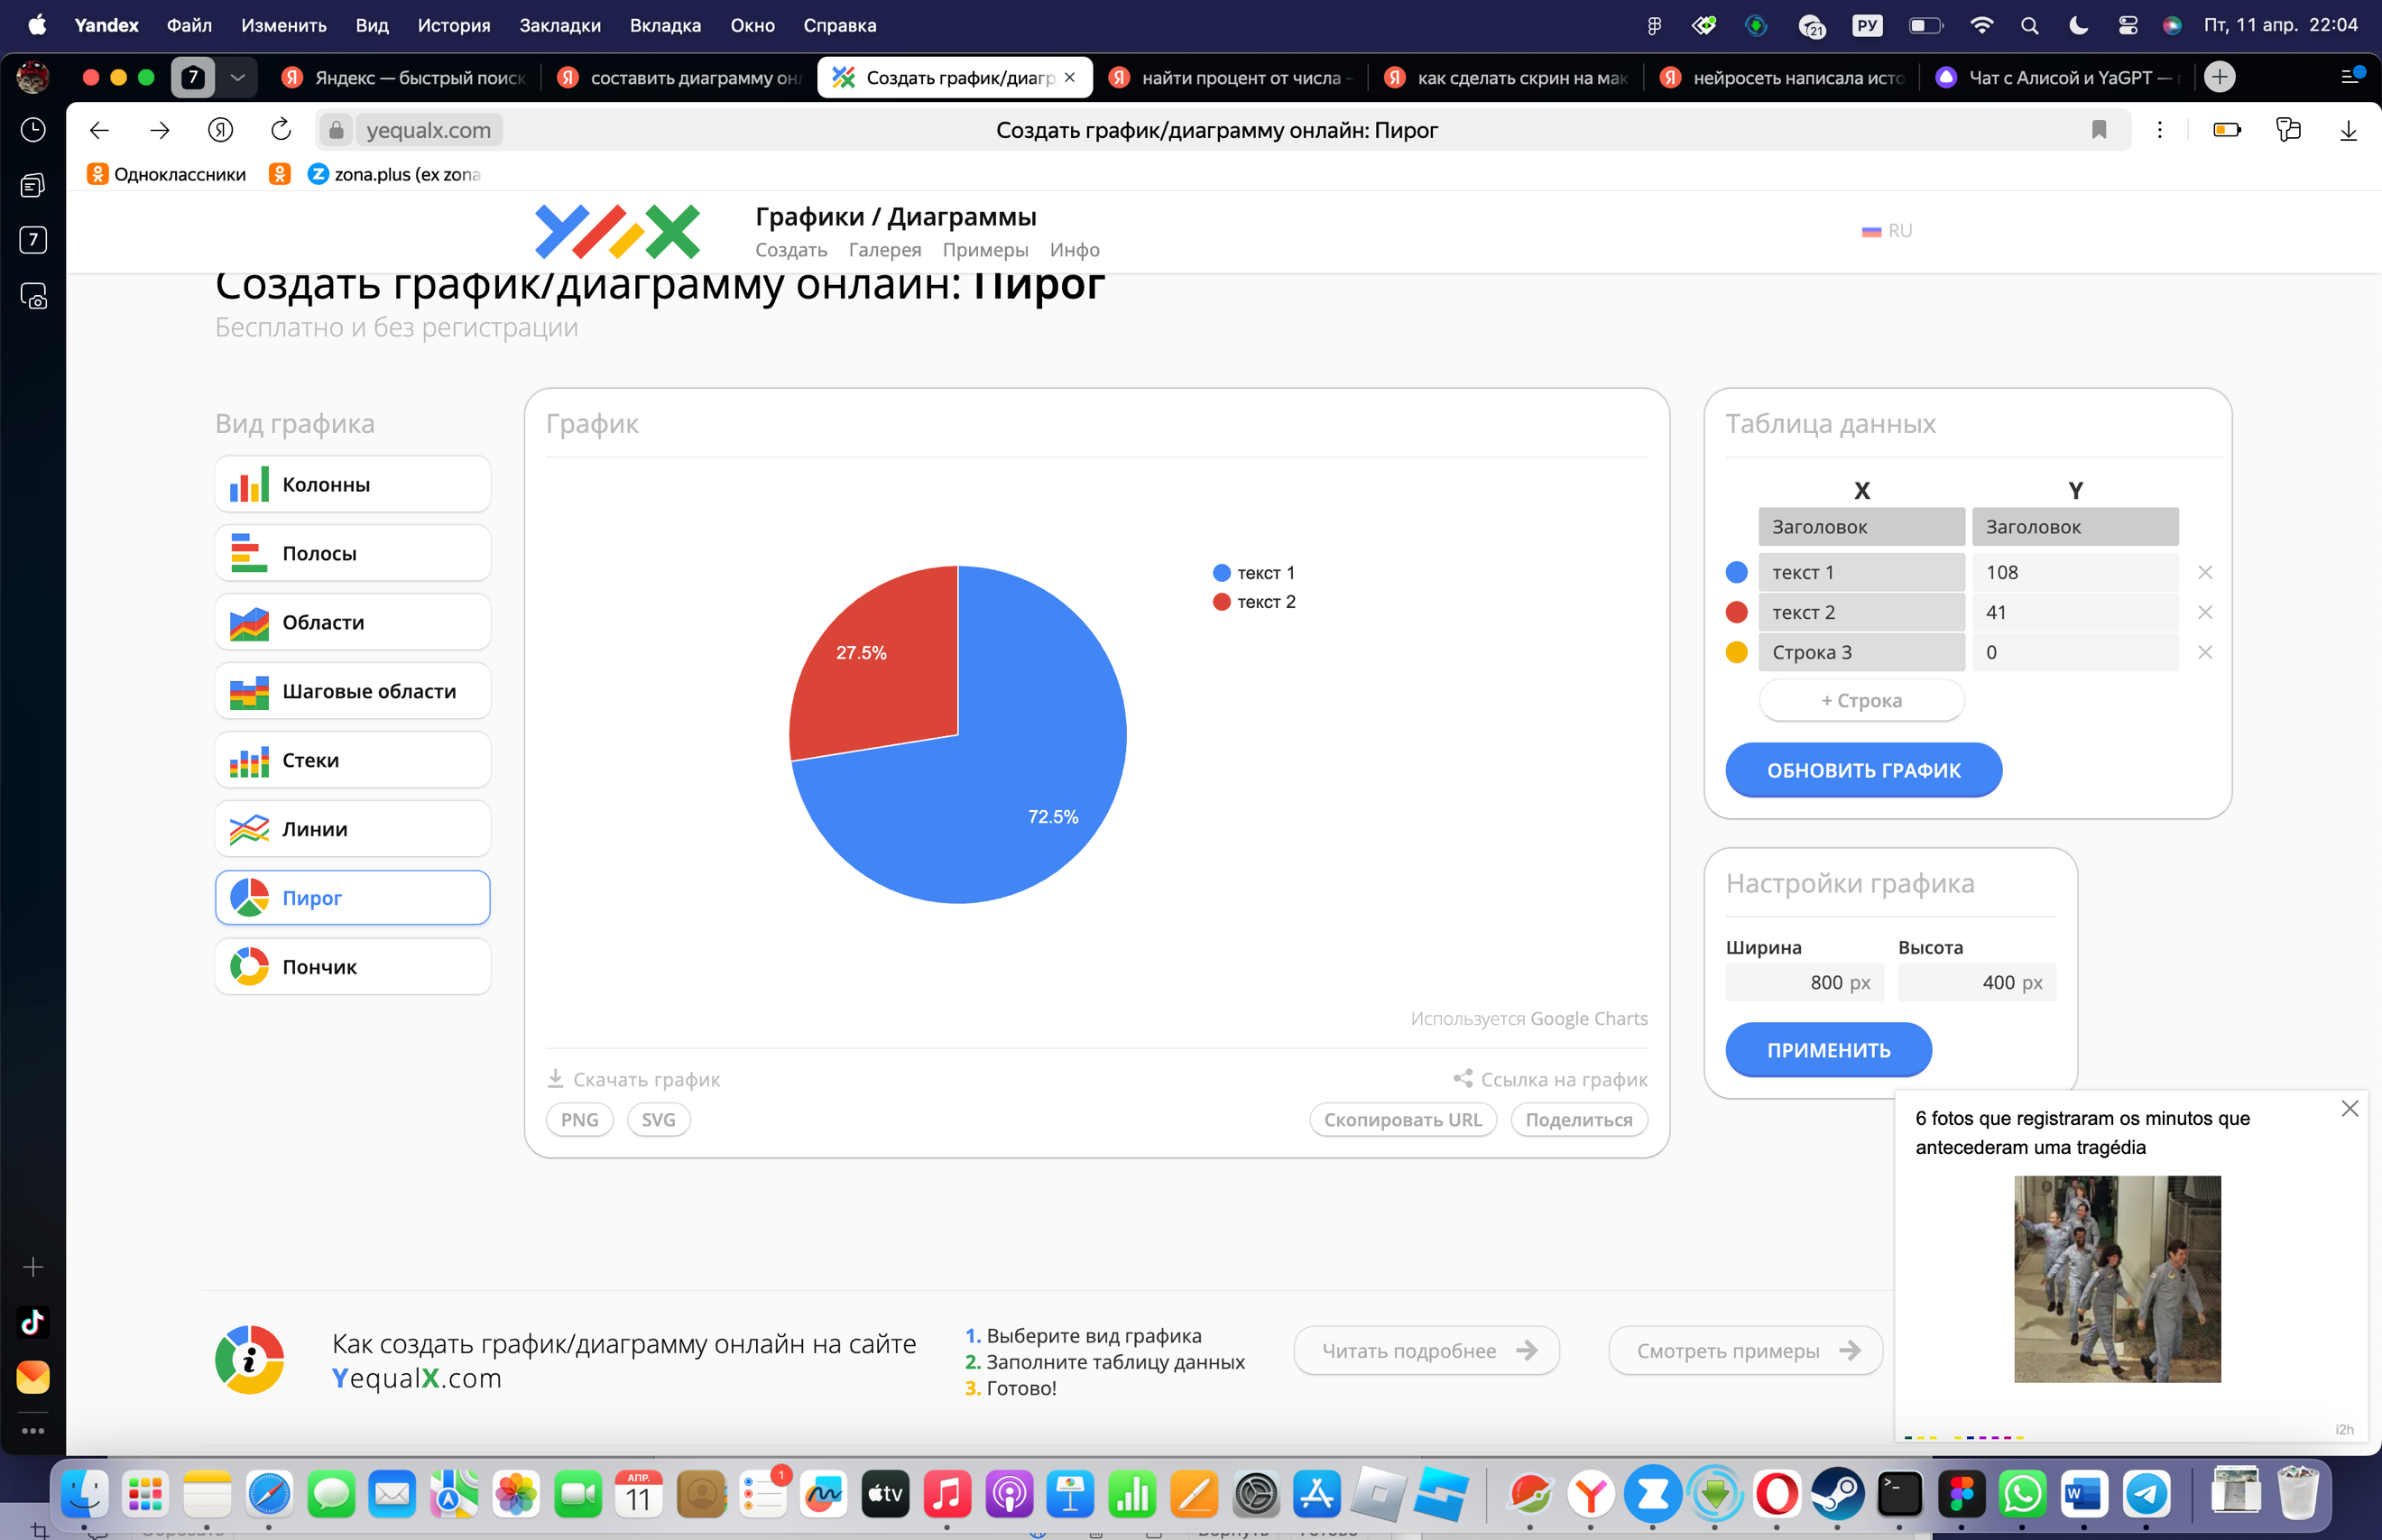Open the Инфо site section
2382x1540 pixels.
1075,250
